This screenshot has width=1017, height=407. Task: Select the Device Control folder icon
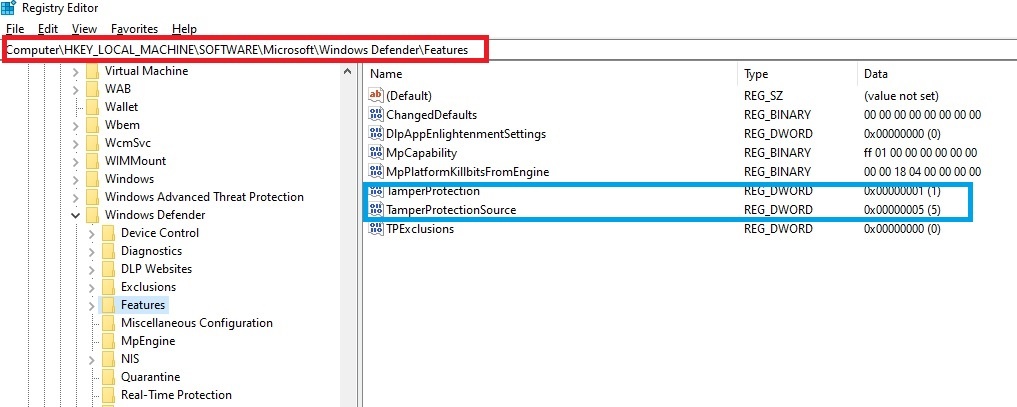109,233
